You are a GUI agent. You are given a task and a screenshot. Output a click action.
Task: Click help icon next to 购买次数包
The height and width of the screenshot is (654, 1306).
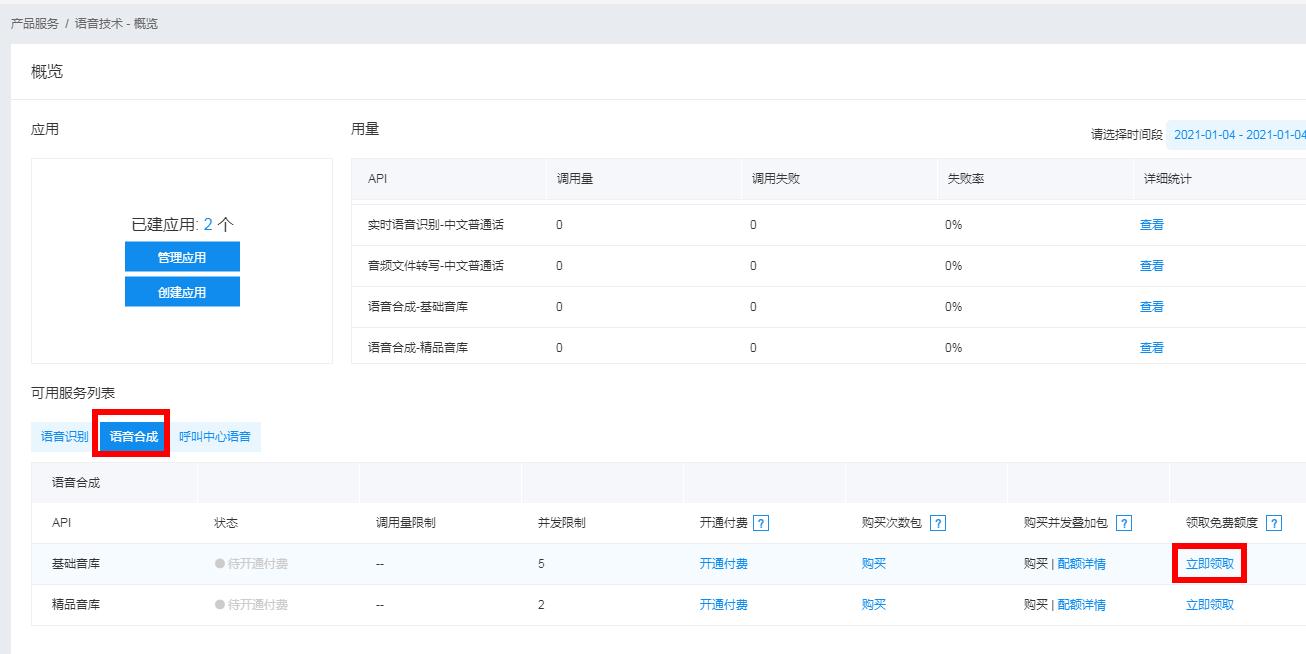click(938, 523)
